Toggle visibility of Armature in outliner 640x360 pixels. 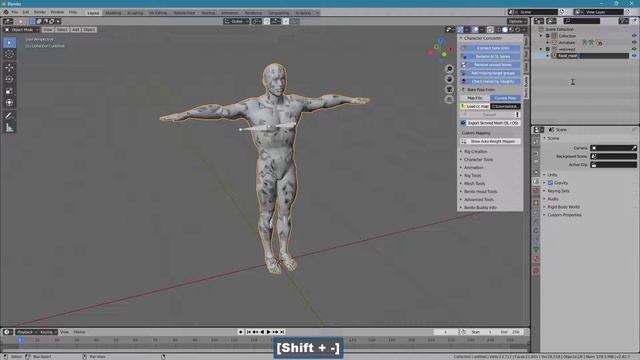coord(634,42)
